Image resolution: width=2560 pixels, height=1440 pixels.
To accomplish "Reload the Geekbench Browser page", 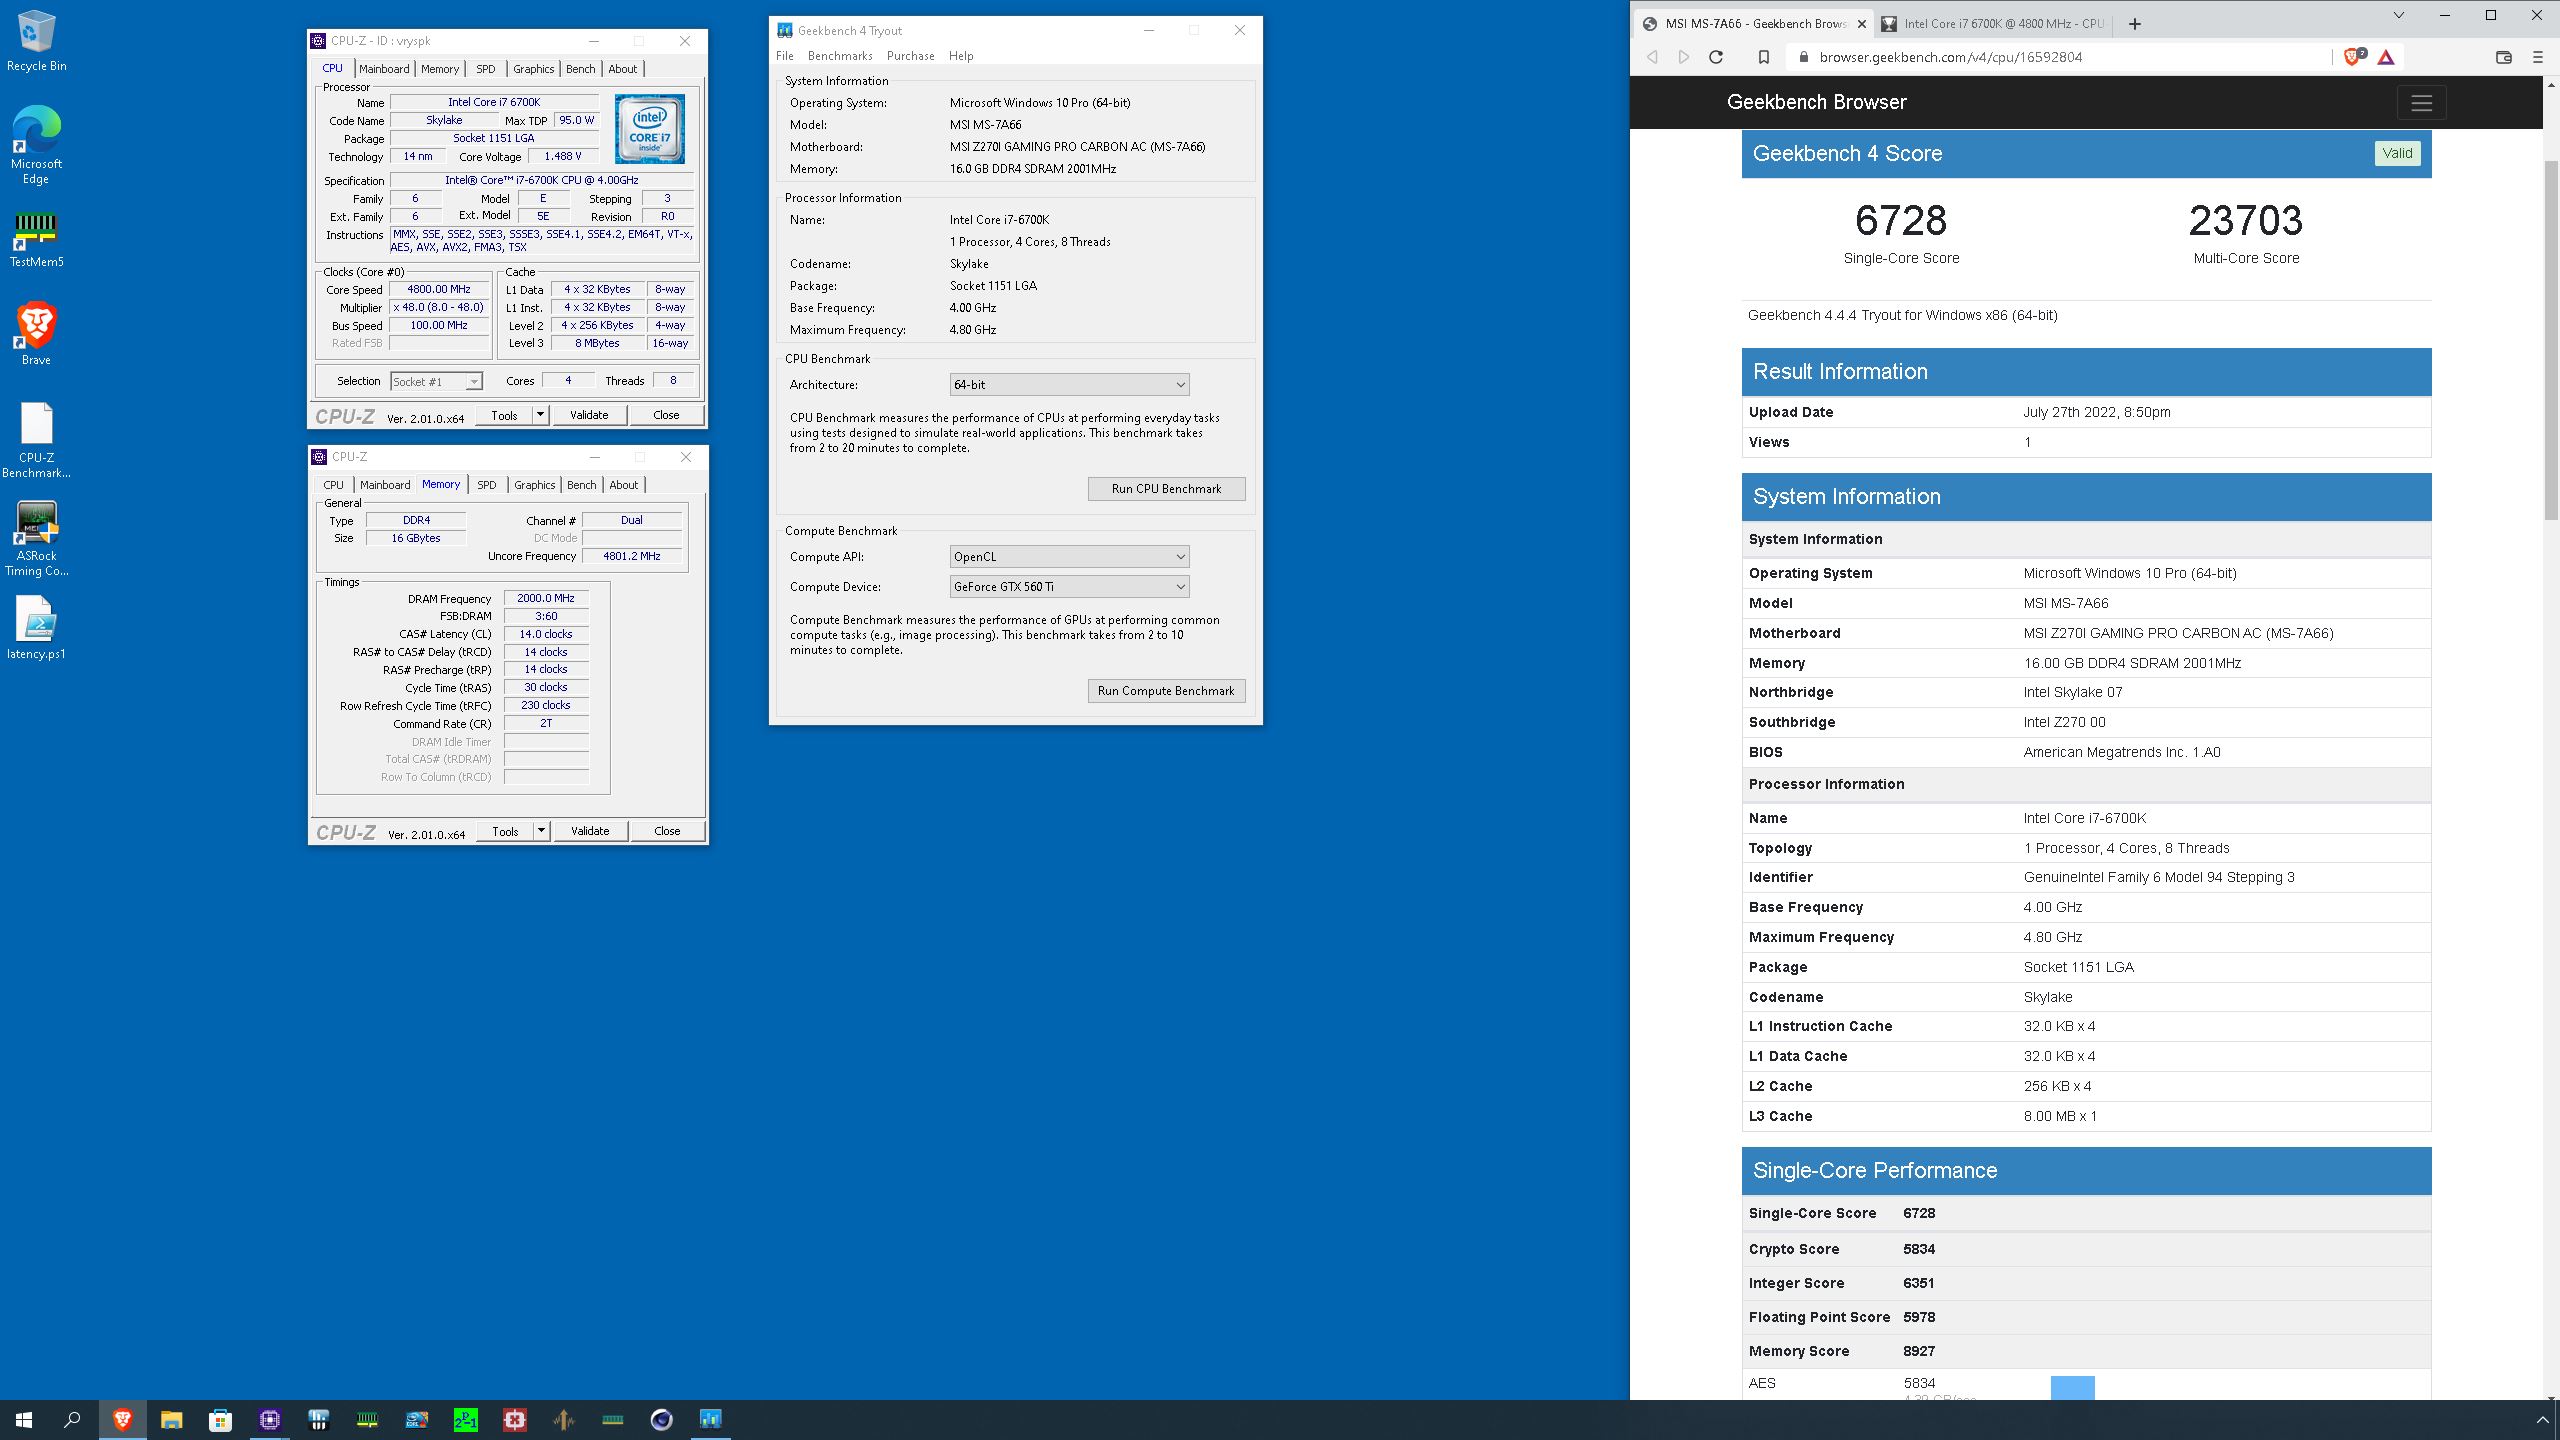I will [x=1716, y=57].
